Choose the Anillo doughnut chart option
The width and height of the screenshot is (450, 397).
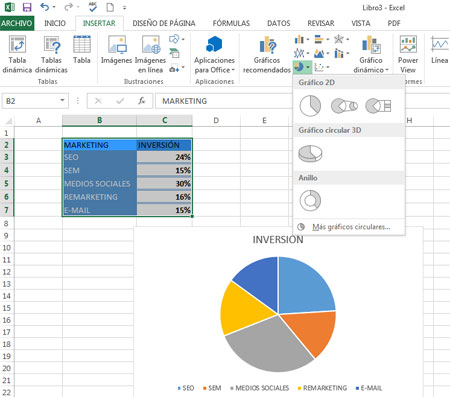tap(310, 201)
